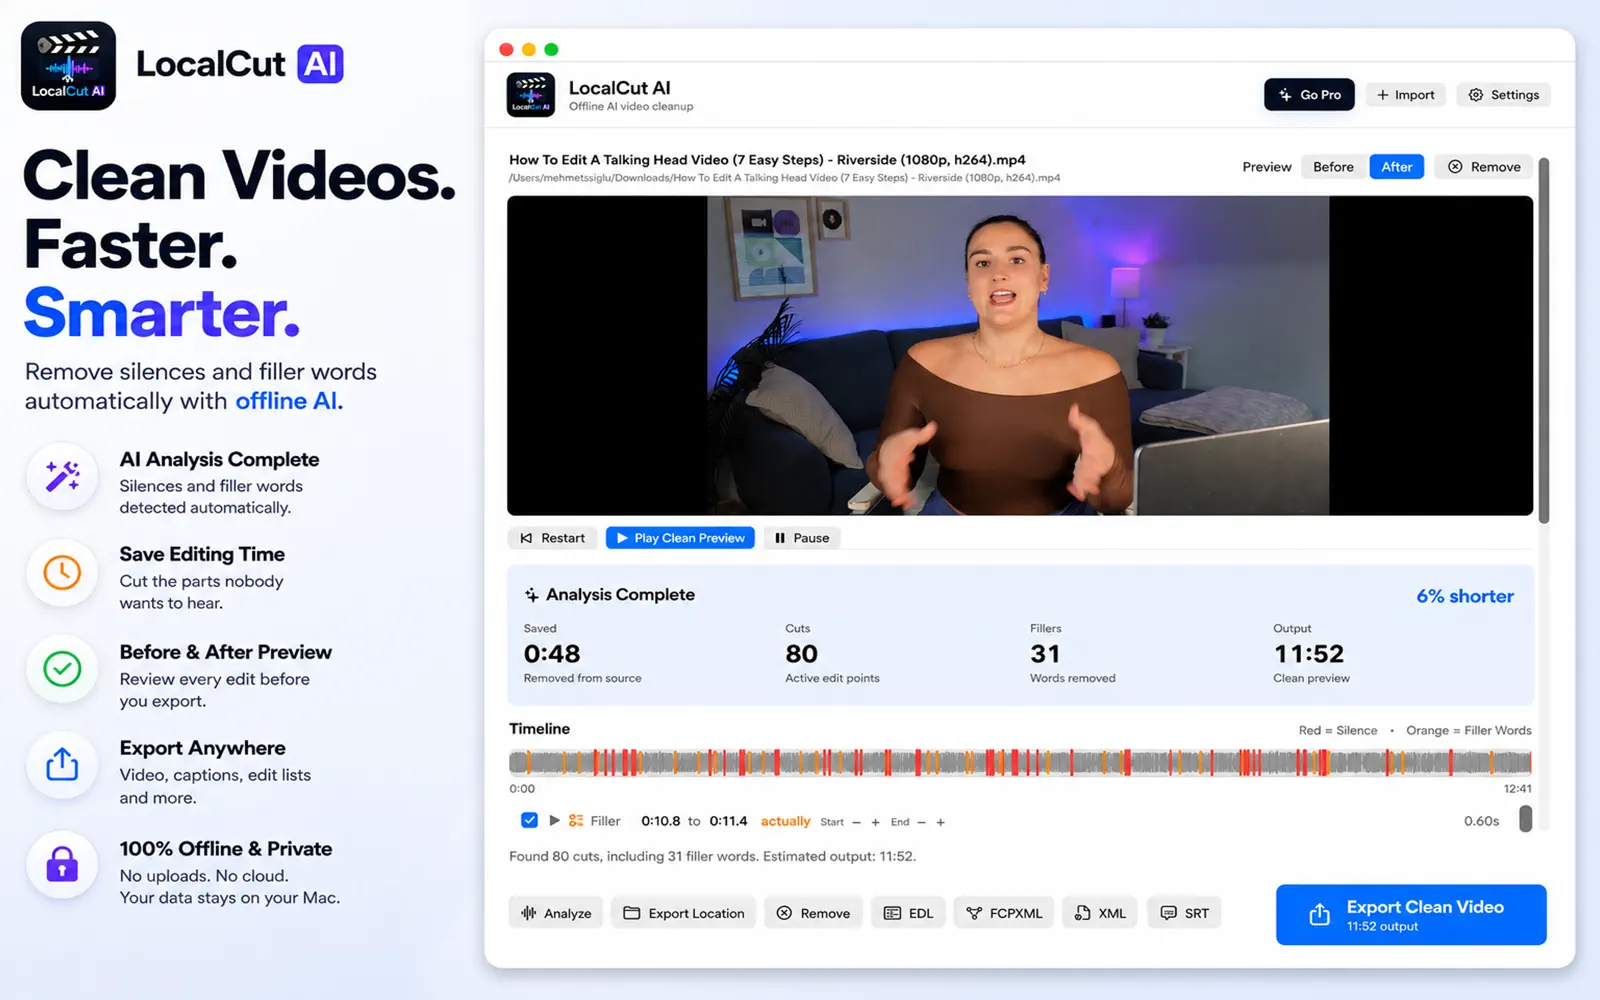Click the '6% shorter' text
1600x1000 pixels.
1465,596
